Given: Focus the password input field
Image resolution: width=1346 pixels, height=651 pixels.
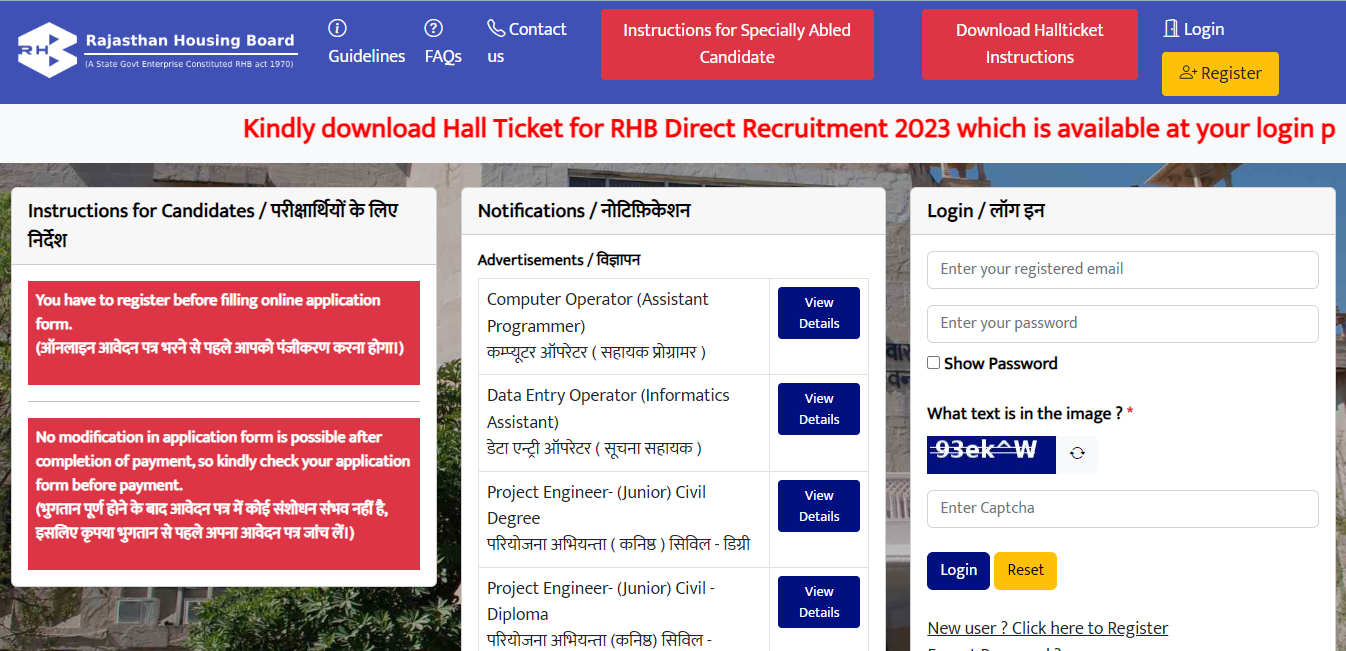Looking at the screenshot, I should click(x=1122, y=324).
